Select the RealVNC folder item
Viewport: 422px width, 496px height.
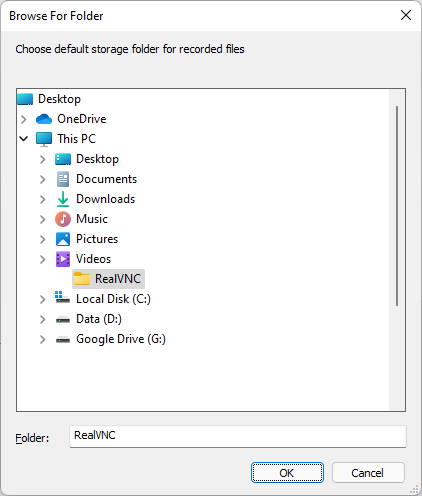click(x=108, y=279)
